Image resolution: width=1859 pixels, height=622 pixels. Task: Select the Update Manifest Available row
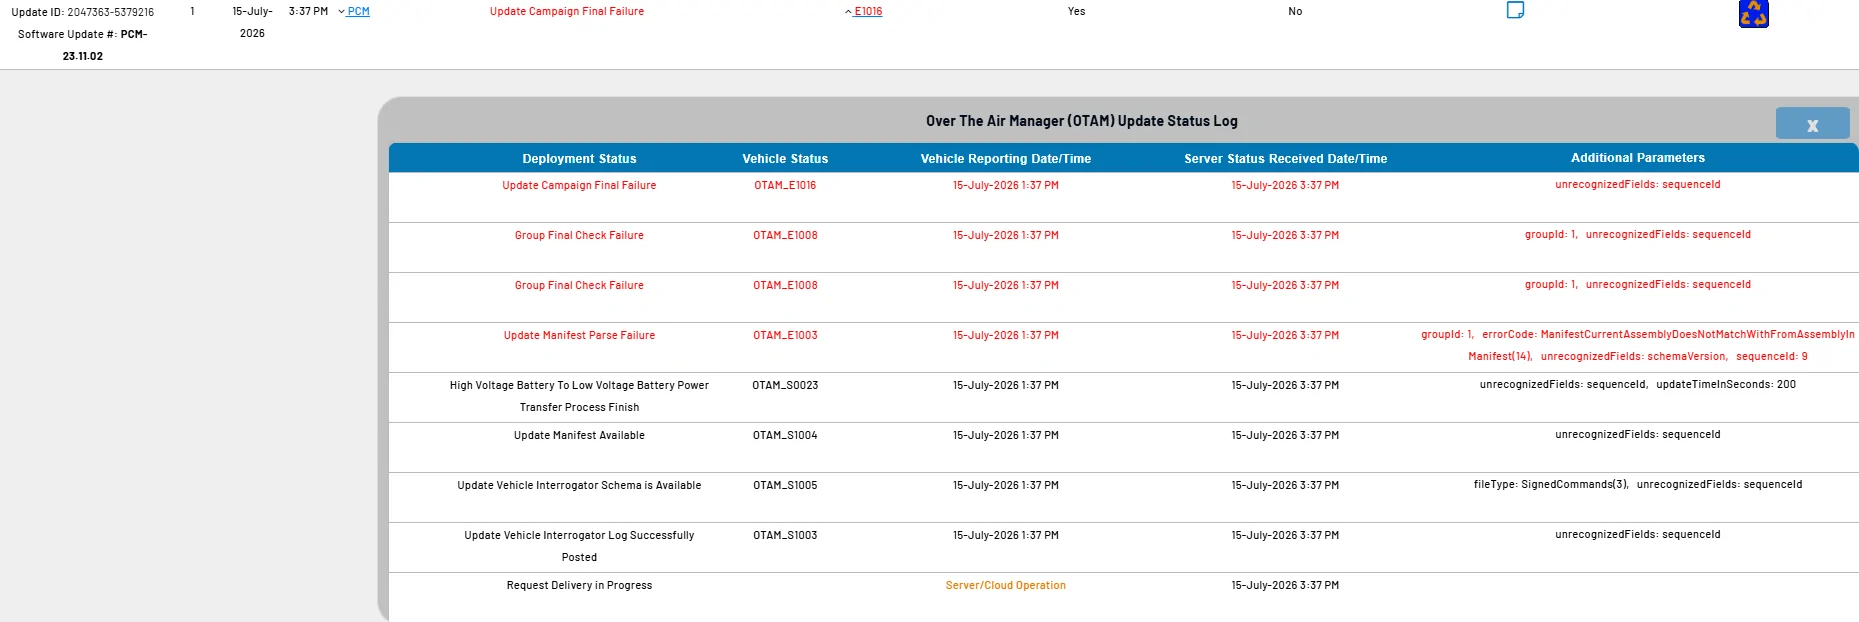click(x=1123, y=447)
